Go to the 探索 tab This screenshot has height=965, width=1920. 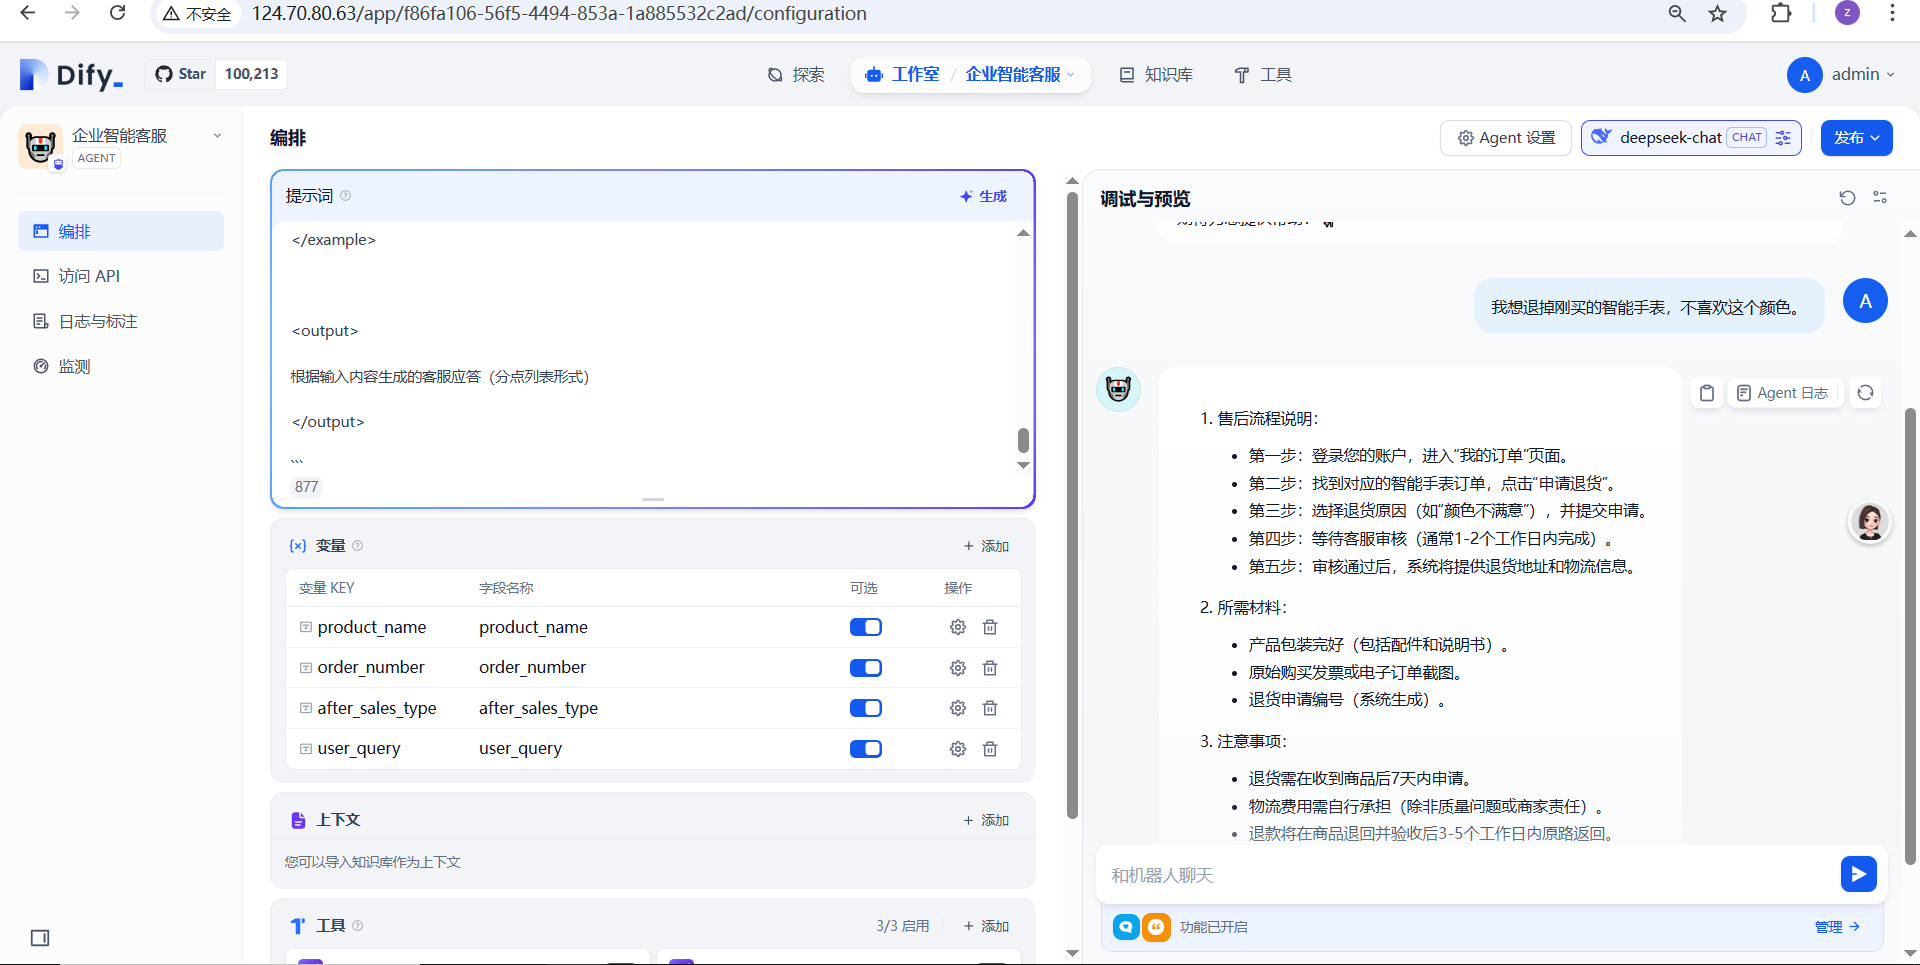pyautogui.click(x=796, y=75)
